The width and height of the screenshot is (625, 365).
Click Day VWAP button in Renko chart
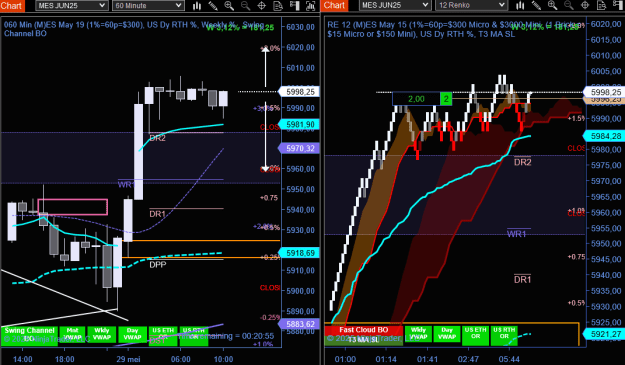click(x=447, y=334)
